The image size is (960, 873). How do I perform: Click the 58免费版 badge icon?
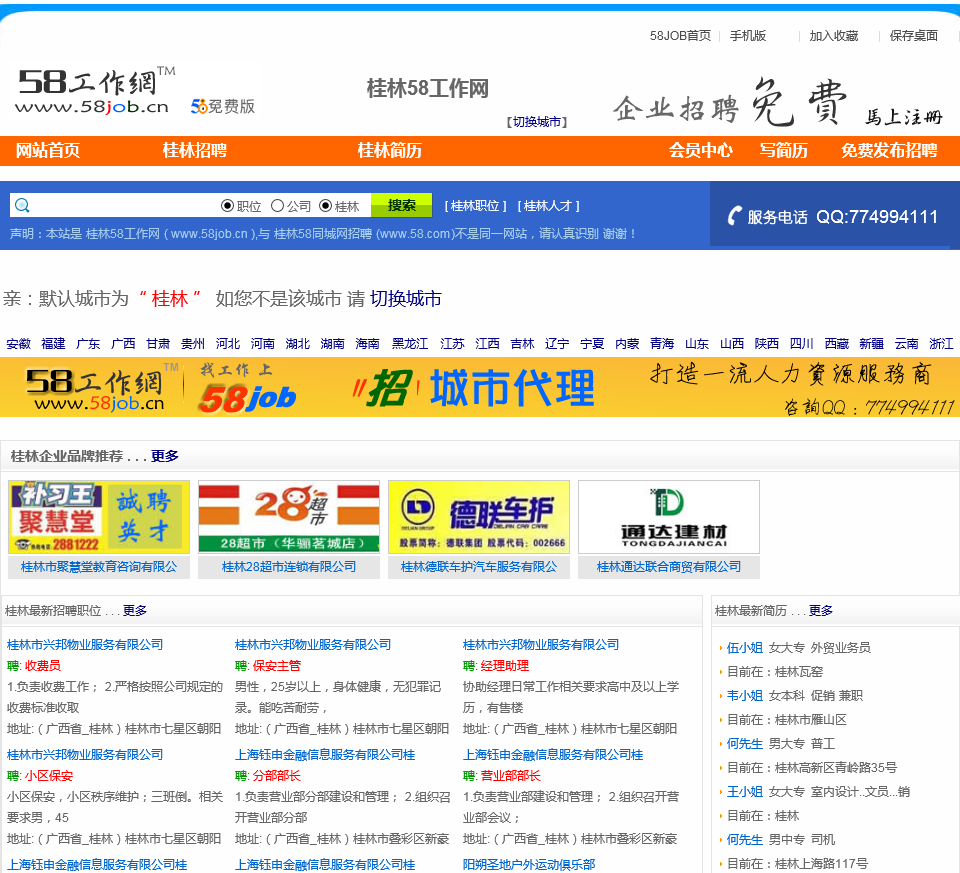tap(223, 107)
